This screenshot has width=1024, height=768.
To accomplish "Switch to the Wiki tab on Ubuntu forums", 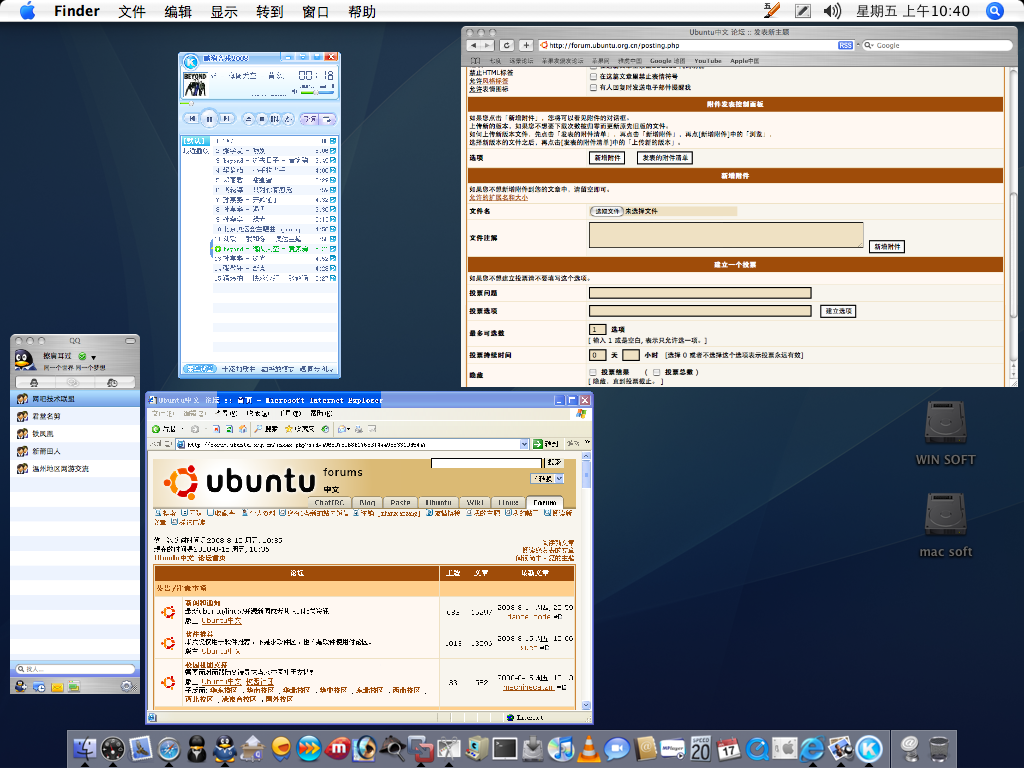I will coord(475,502).
